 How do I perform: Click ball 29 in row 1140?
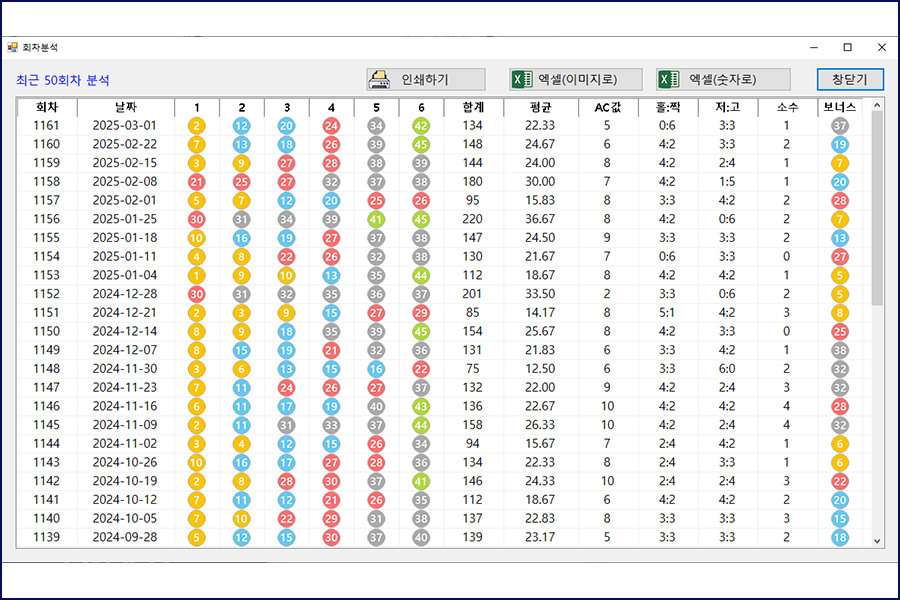tap(331, 519)
